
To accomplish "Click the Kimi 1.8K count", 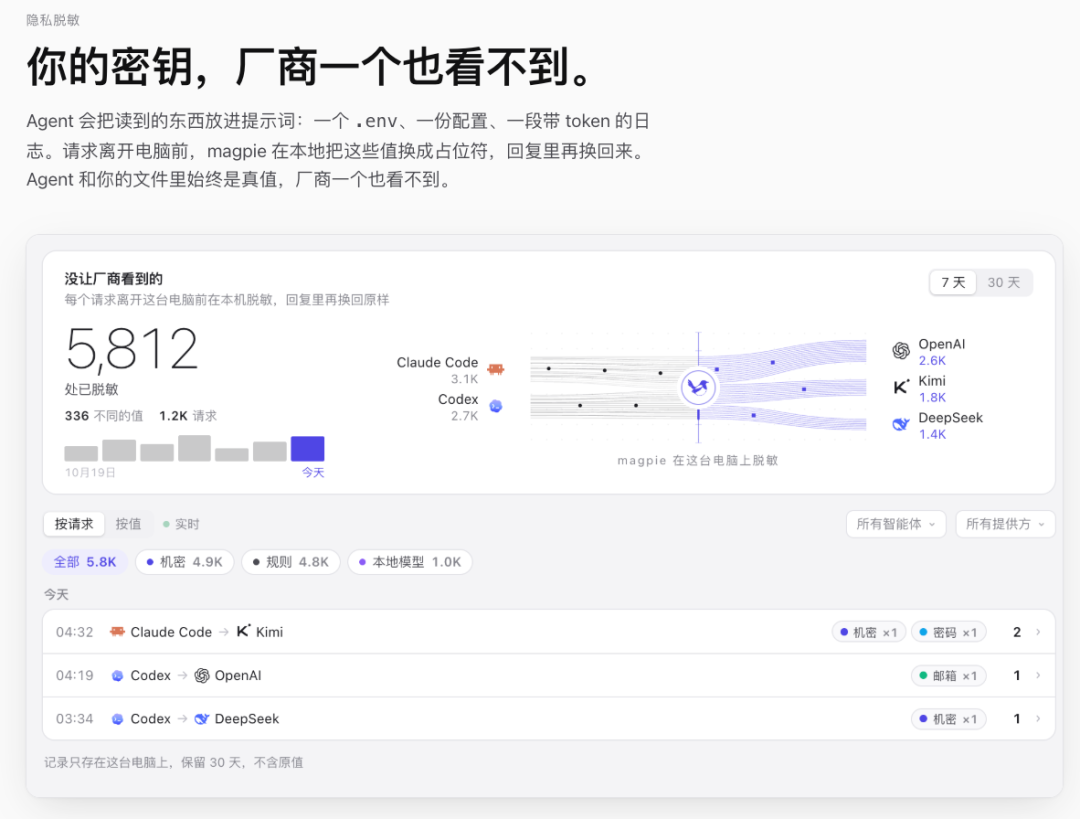I will coord(932,397).
